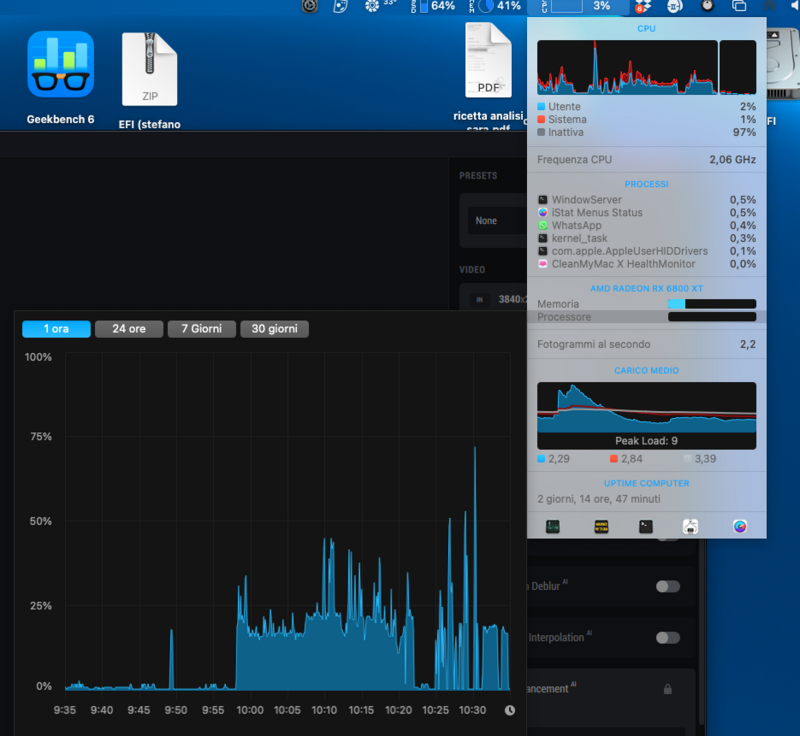The height and width of the screenshot is (736, 800).
Task: Click the Processore GPU row
Action: [646, 317]
